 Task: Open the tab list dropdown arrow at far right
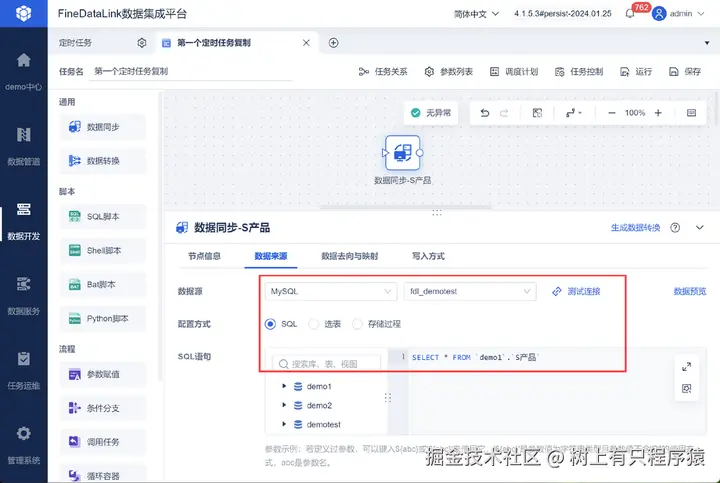tap(707, 43)
